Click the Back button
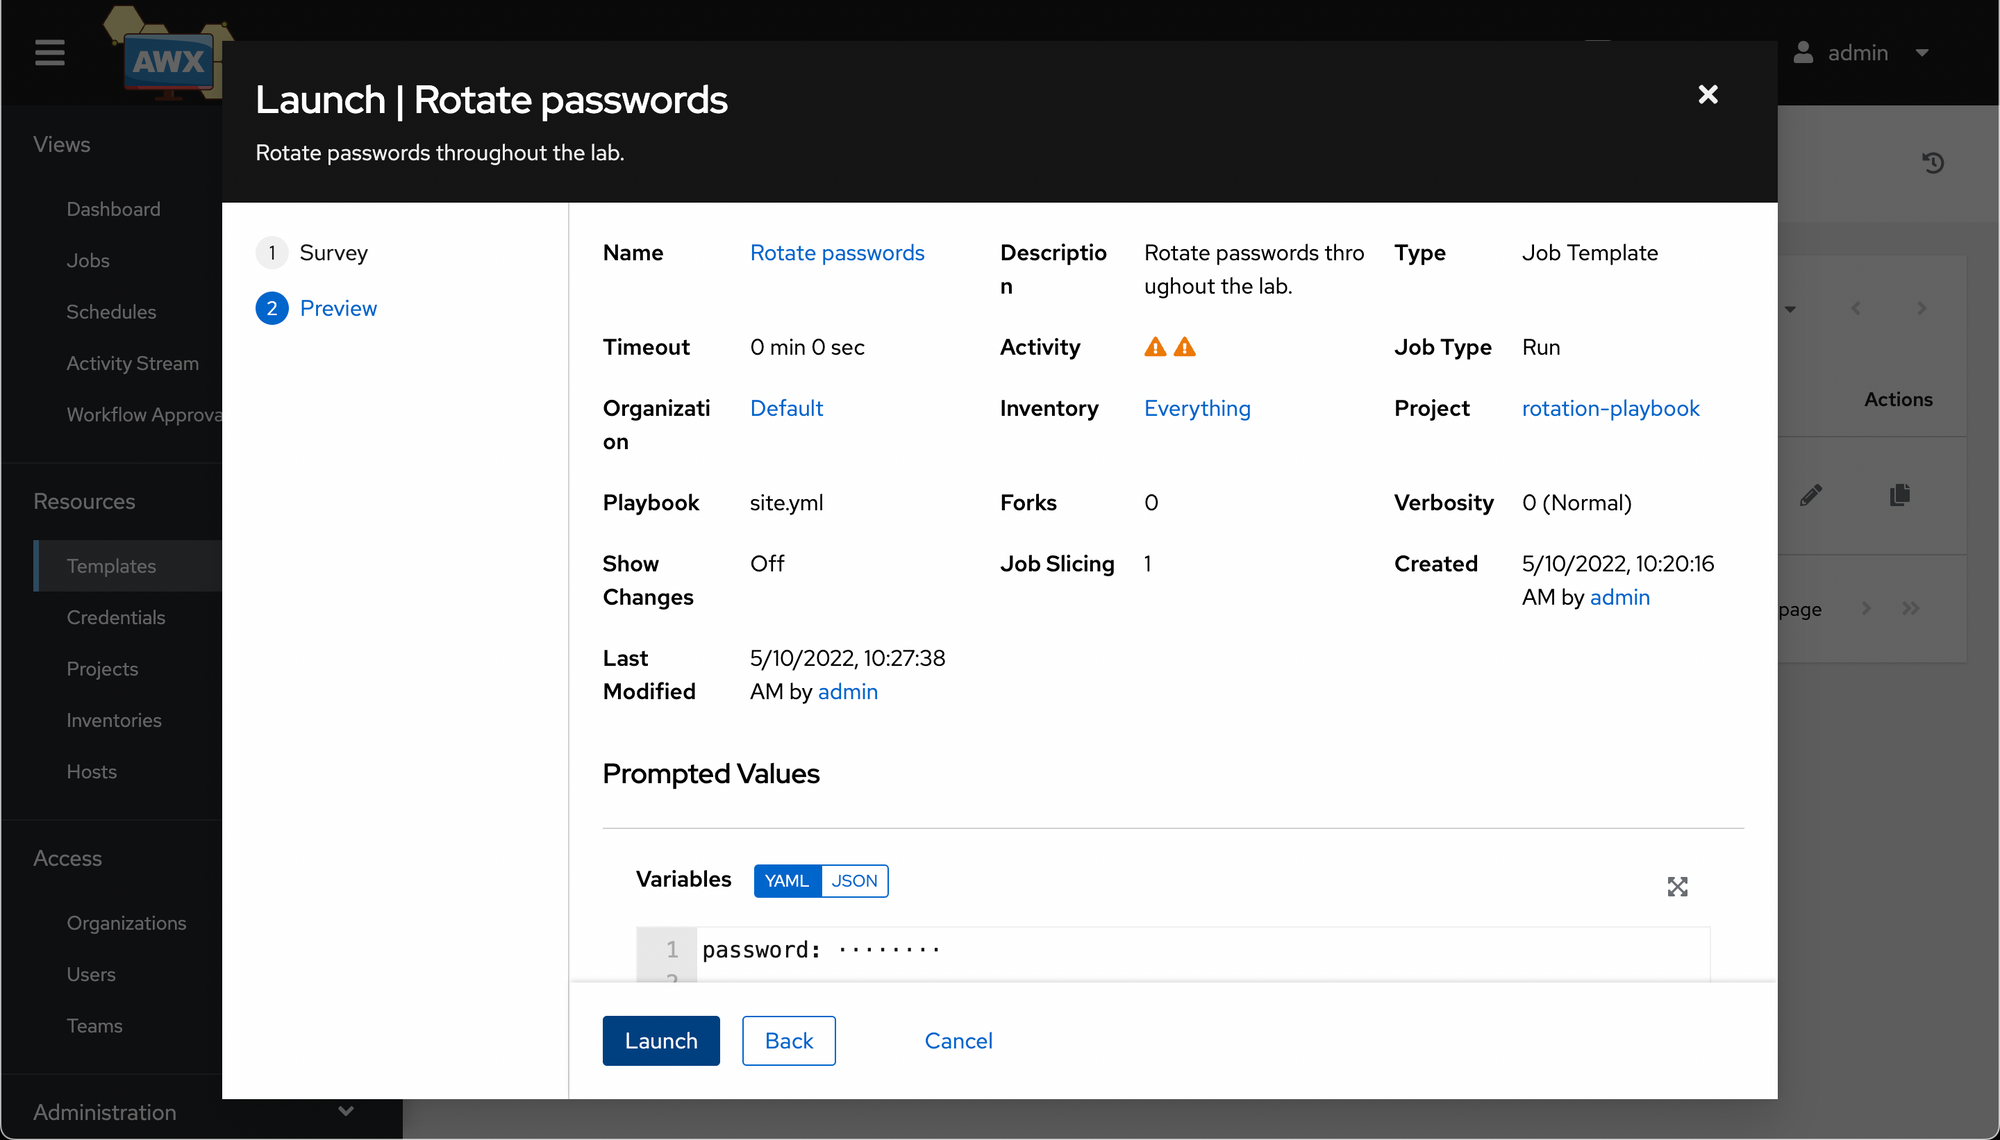 [x=789, y=1041]
